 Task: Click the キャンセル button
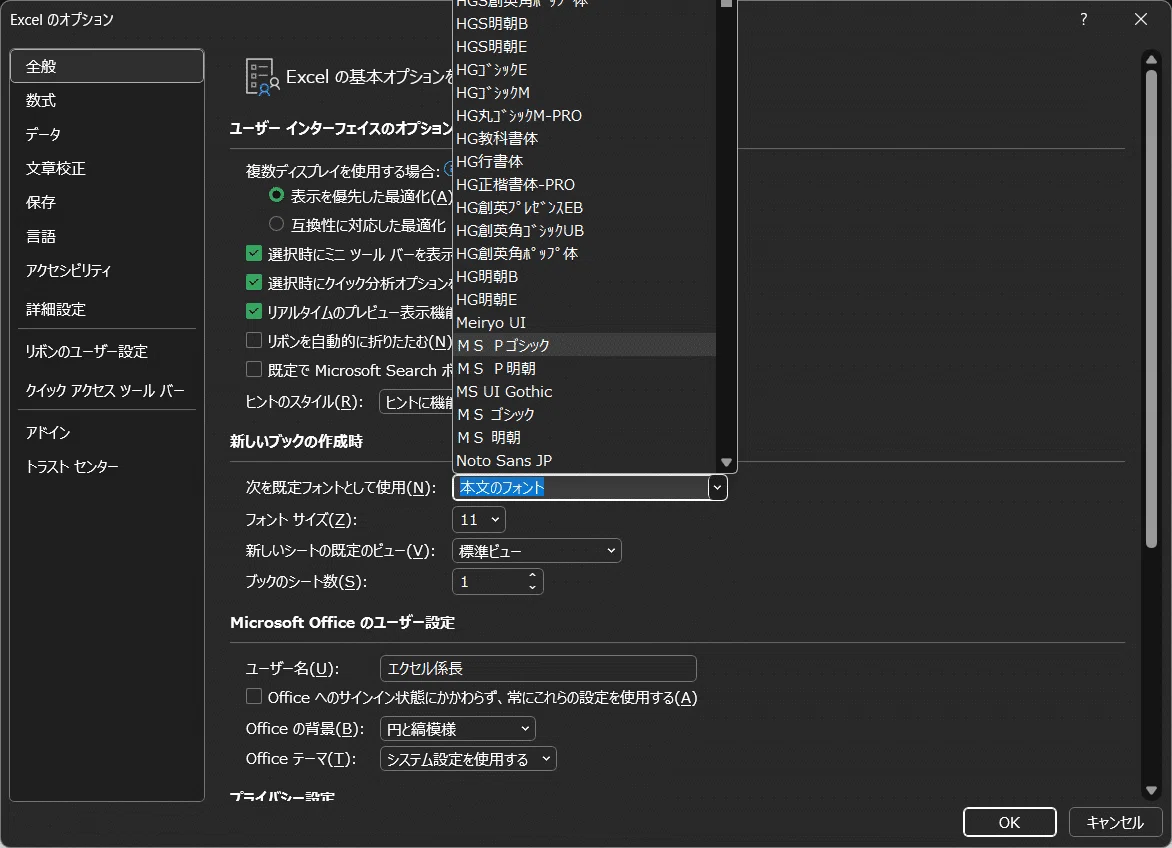click(x=1114, y=822)
